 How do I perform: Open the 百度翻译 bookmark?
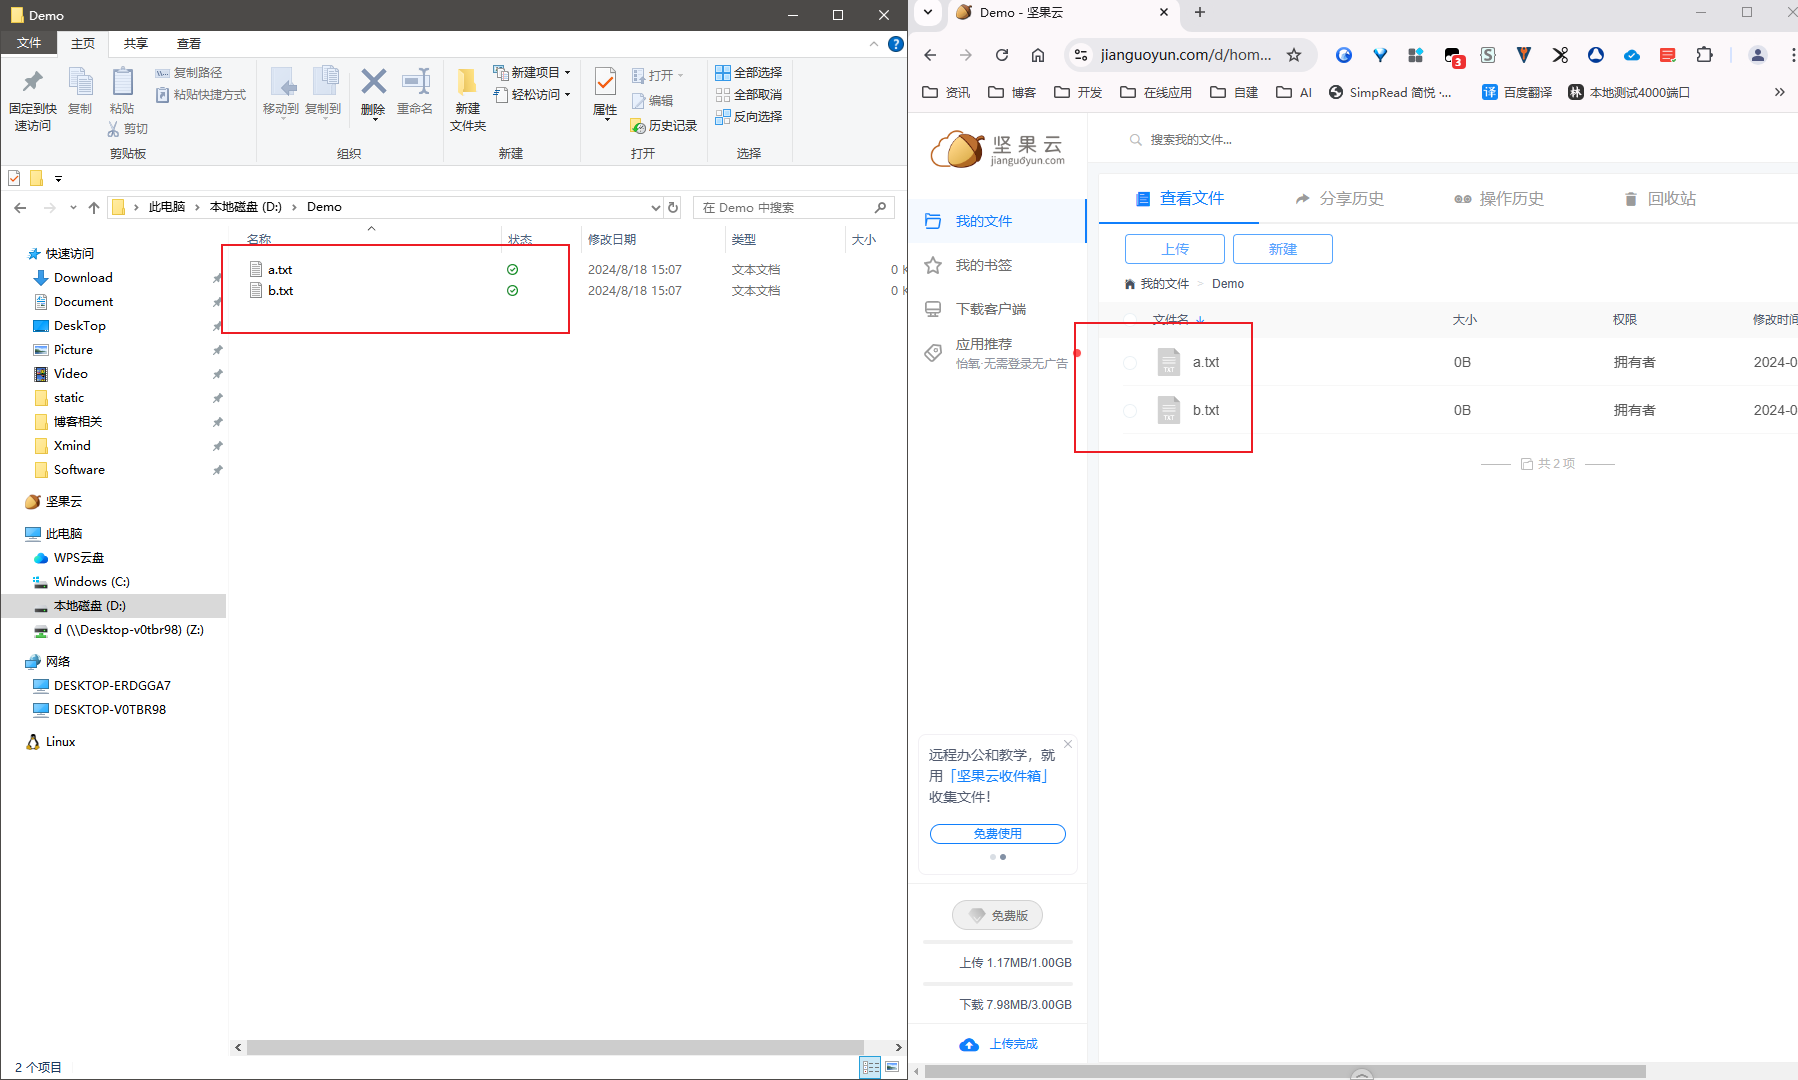click(x=1517, y=92)
